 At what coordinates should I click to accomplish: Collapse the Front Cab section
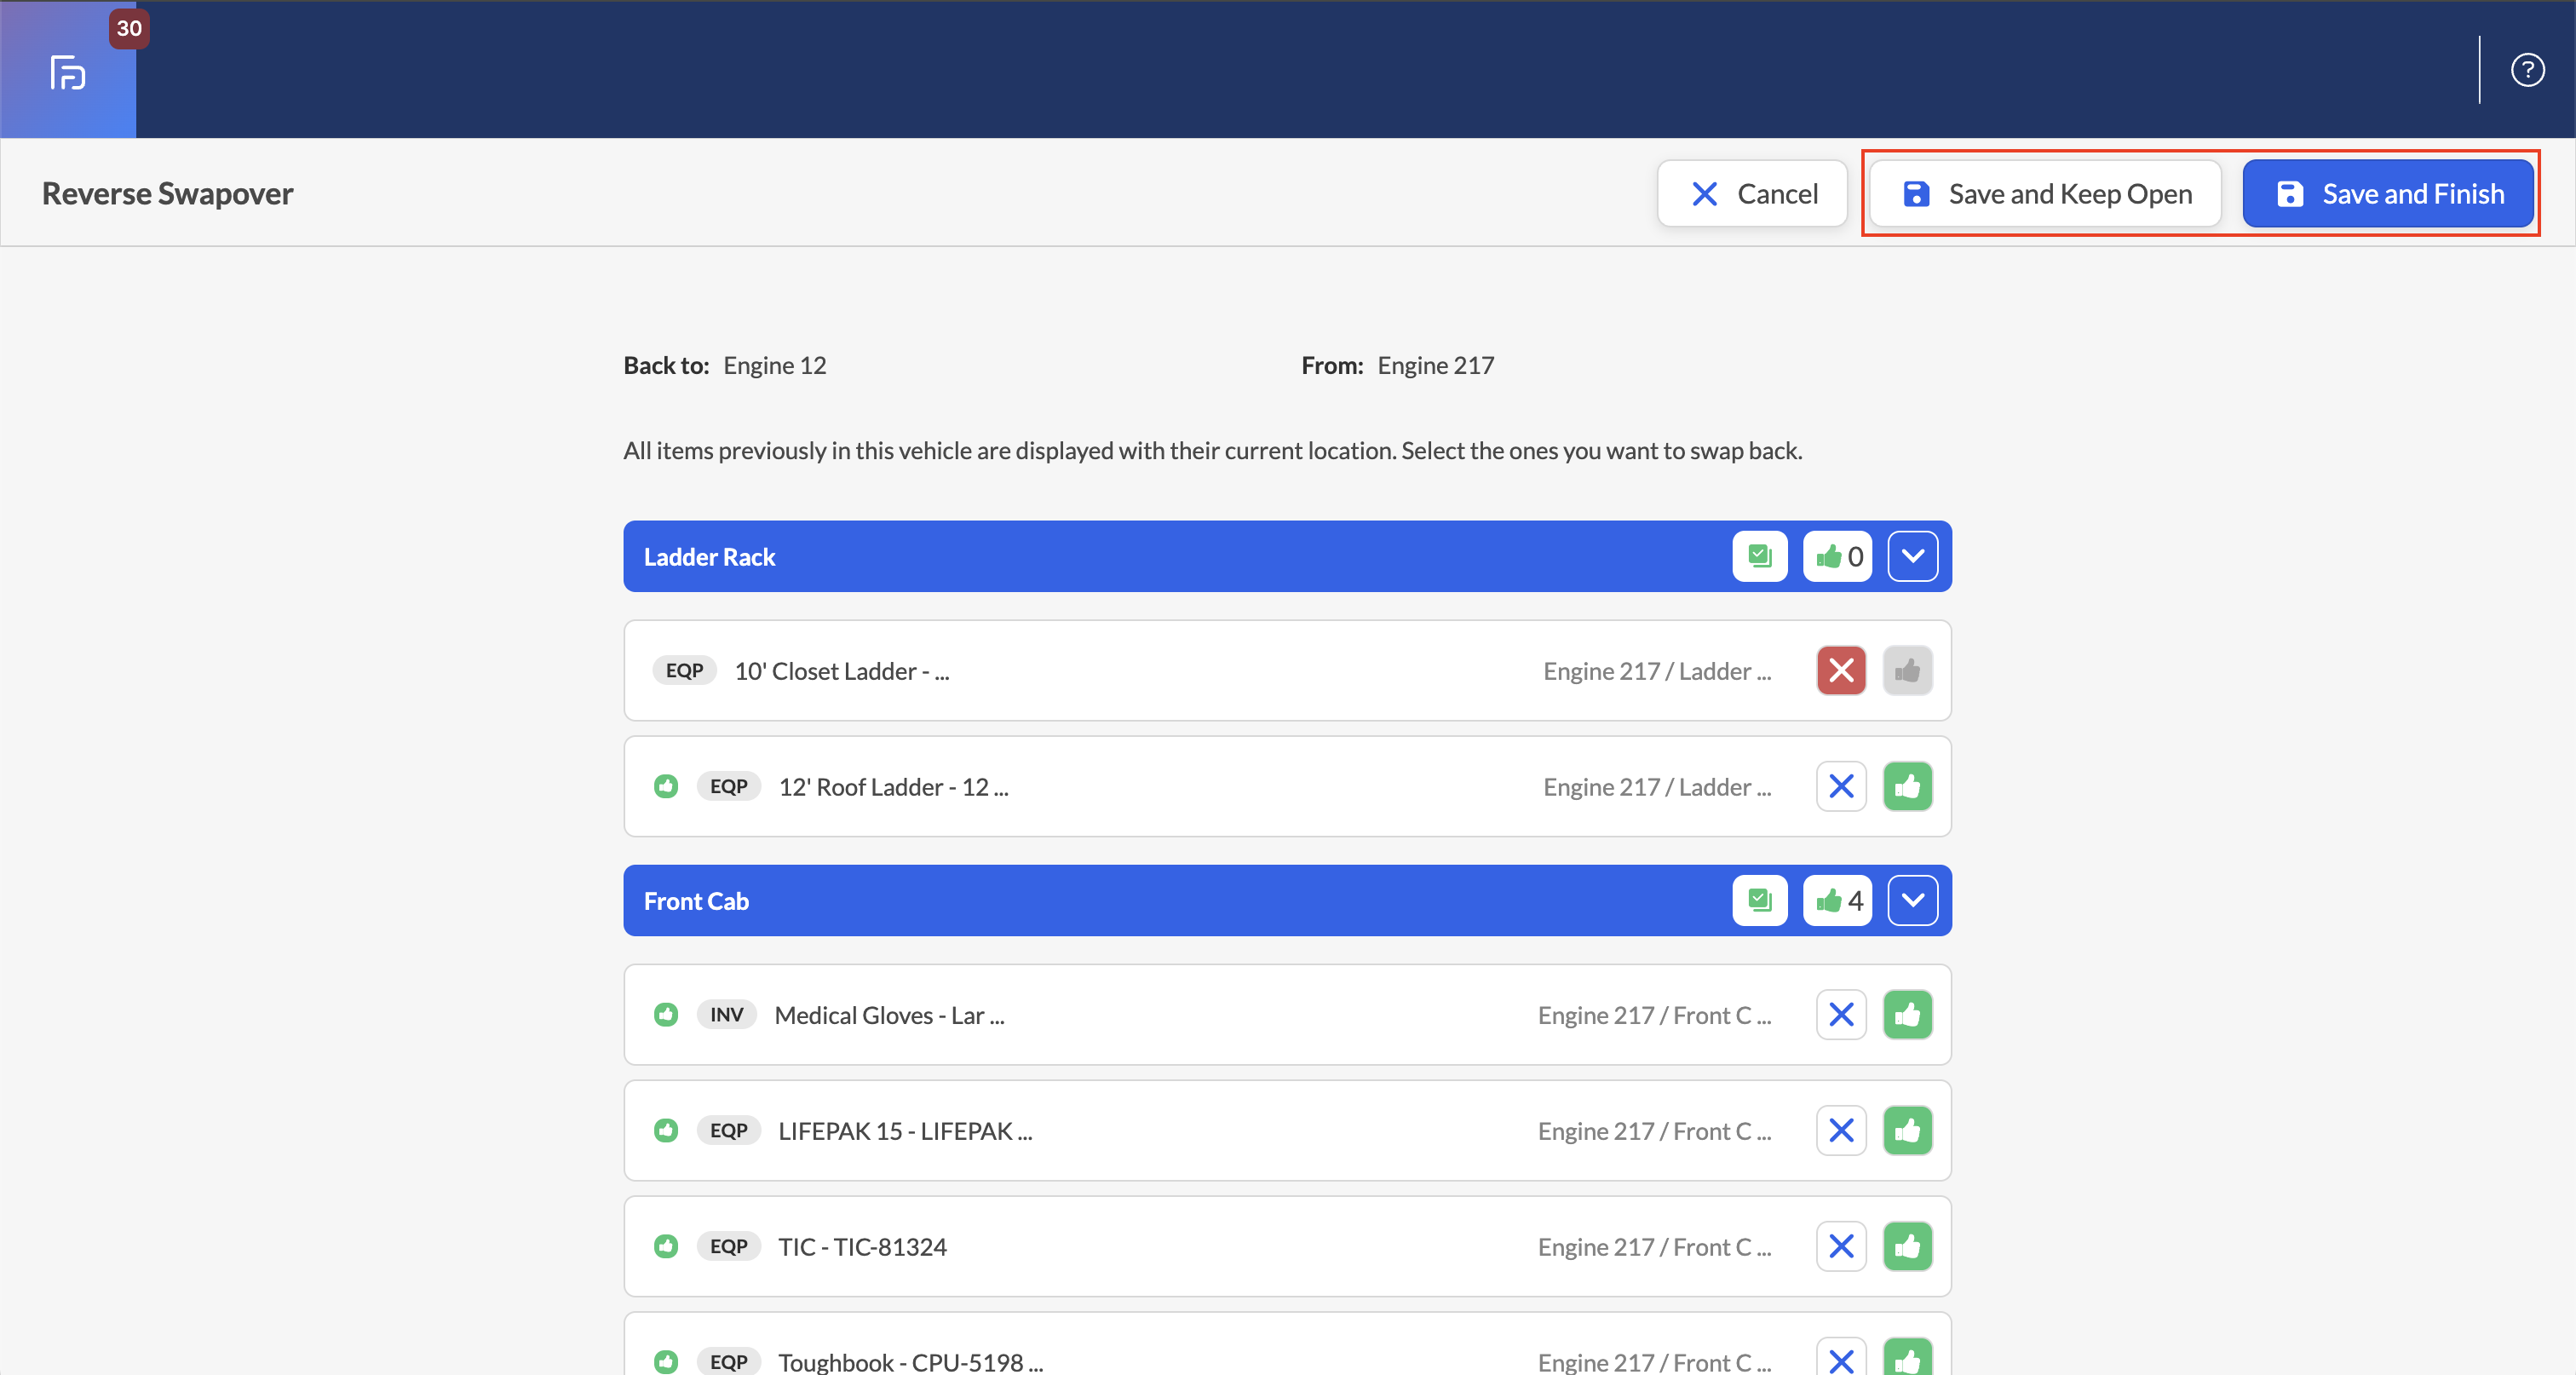(1912, 900)
